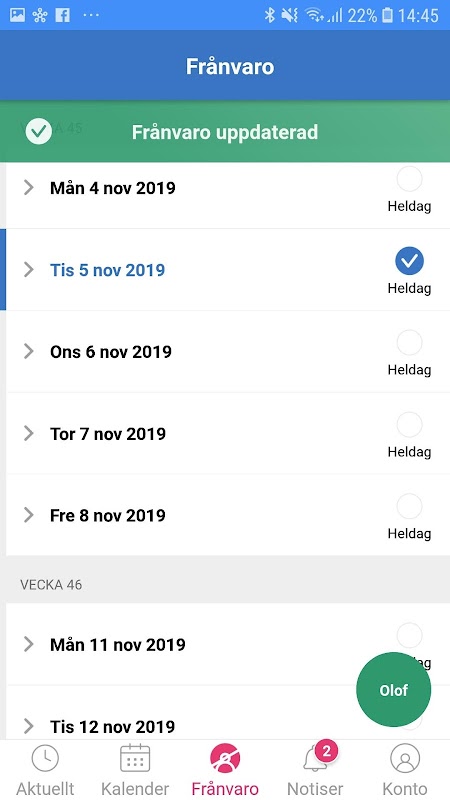This screenshot has width=450, height=800.
Task: Open the Konto profile icon
Action: (405, 759)
